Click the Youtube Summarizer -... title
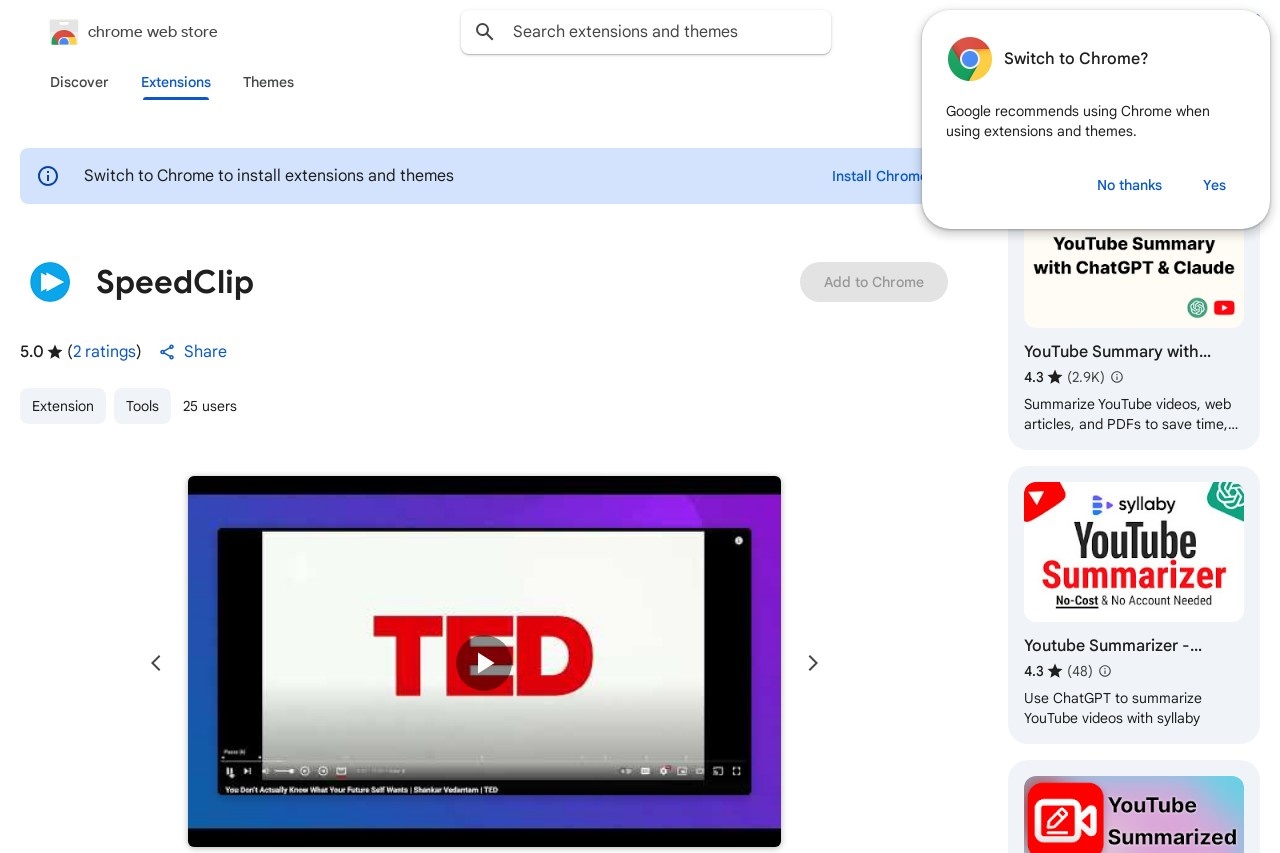This screenshot has width=1280, height=853. coord(1113,645)
